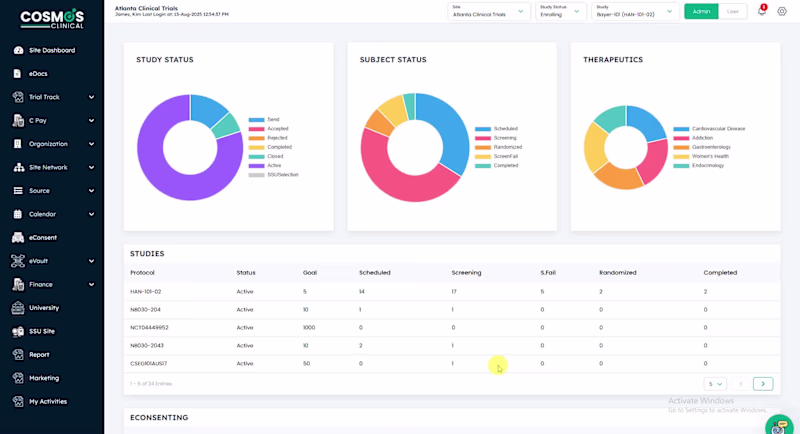Click the Marketing icon
This screenshot has width=800, height=434.
click(x=18, y=378)
